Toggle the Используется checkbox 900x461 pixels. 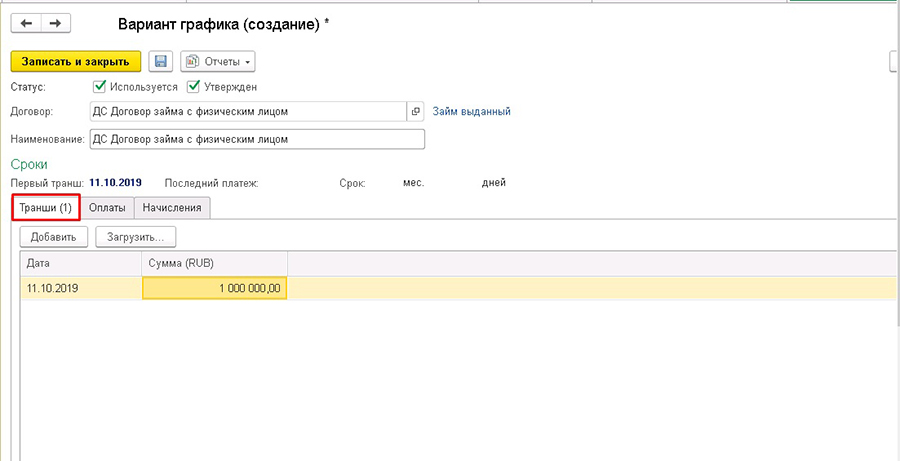pyautogui.click(x=99, y=87)
